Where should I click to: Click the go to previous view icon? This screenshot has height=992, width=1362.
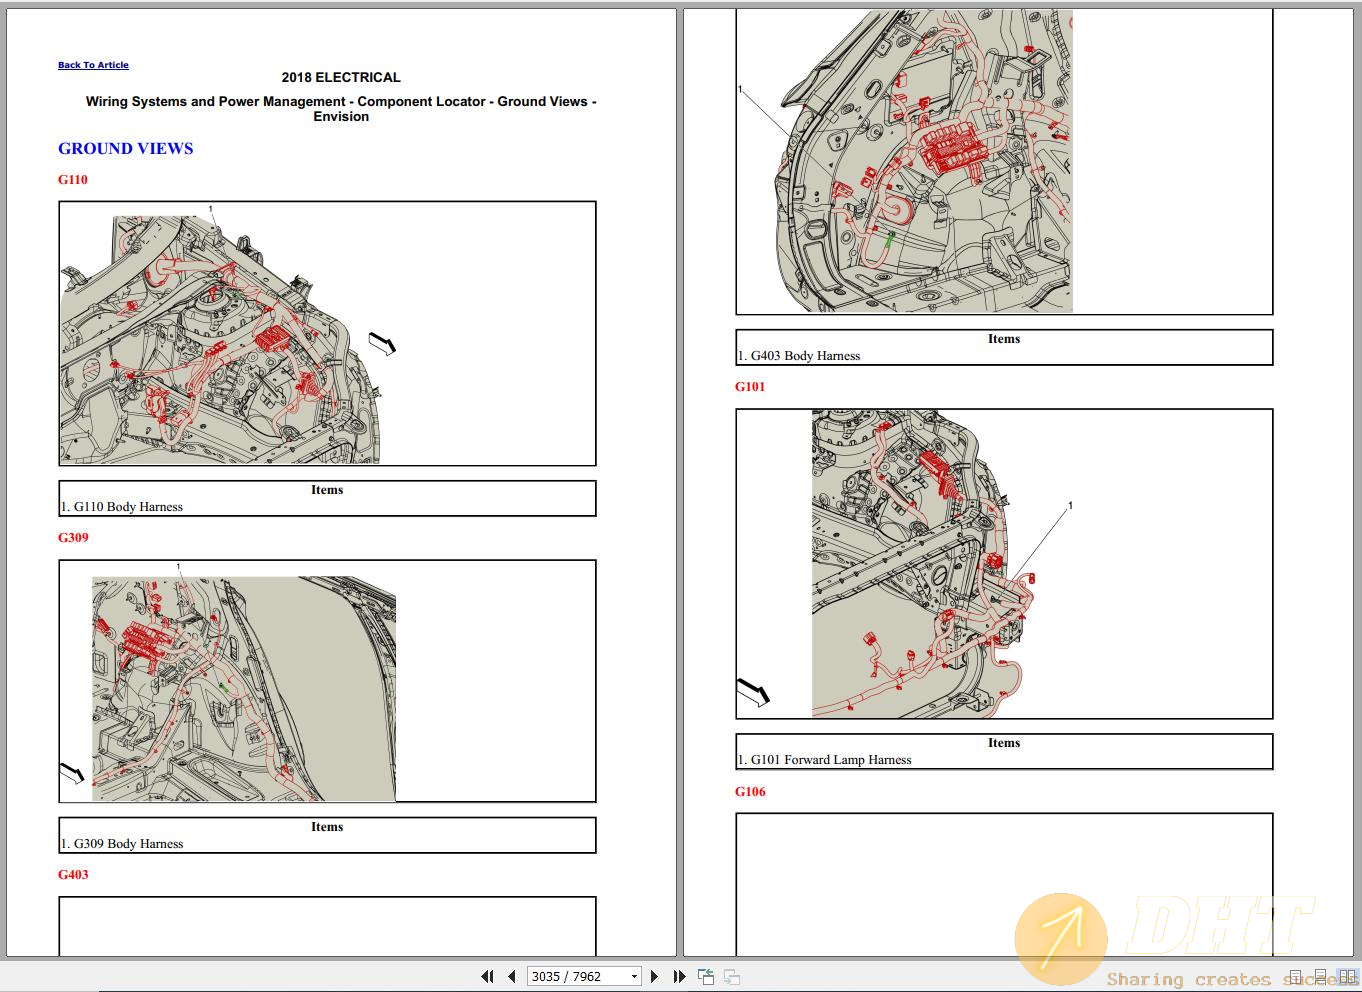[x=706, y=977]
